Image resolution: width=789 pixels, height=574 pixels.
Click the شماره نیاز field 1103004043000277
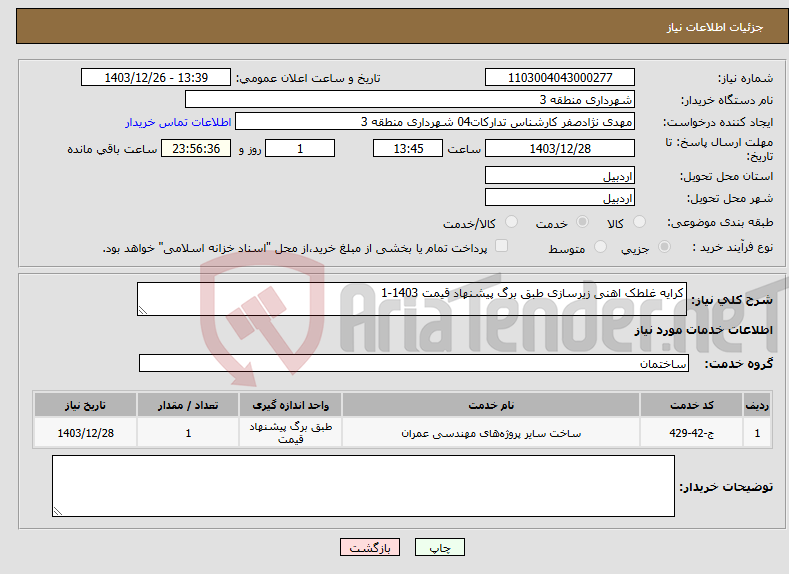[560, 77]
